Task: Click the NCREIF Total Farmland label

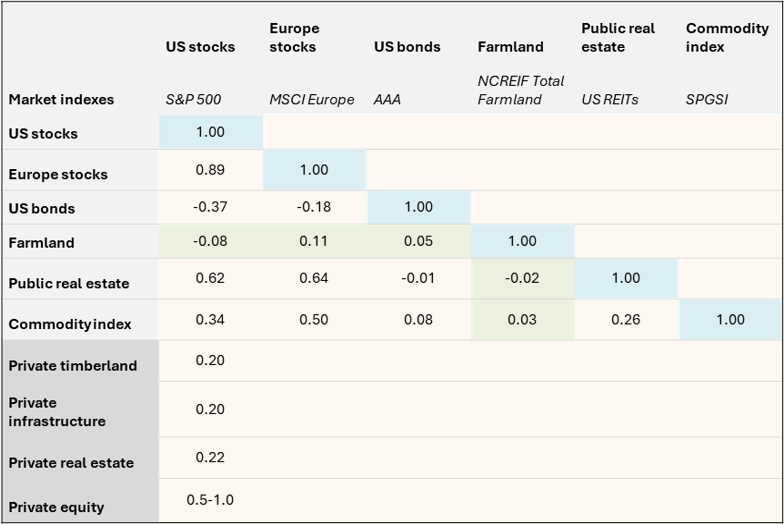Action: [x=520, y=89]
